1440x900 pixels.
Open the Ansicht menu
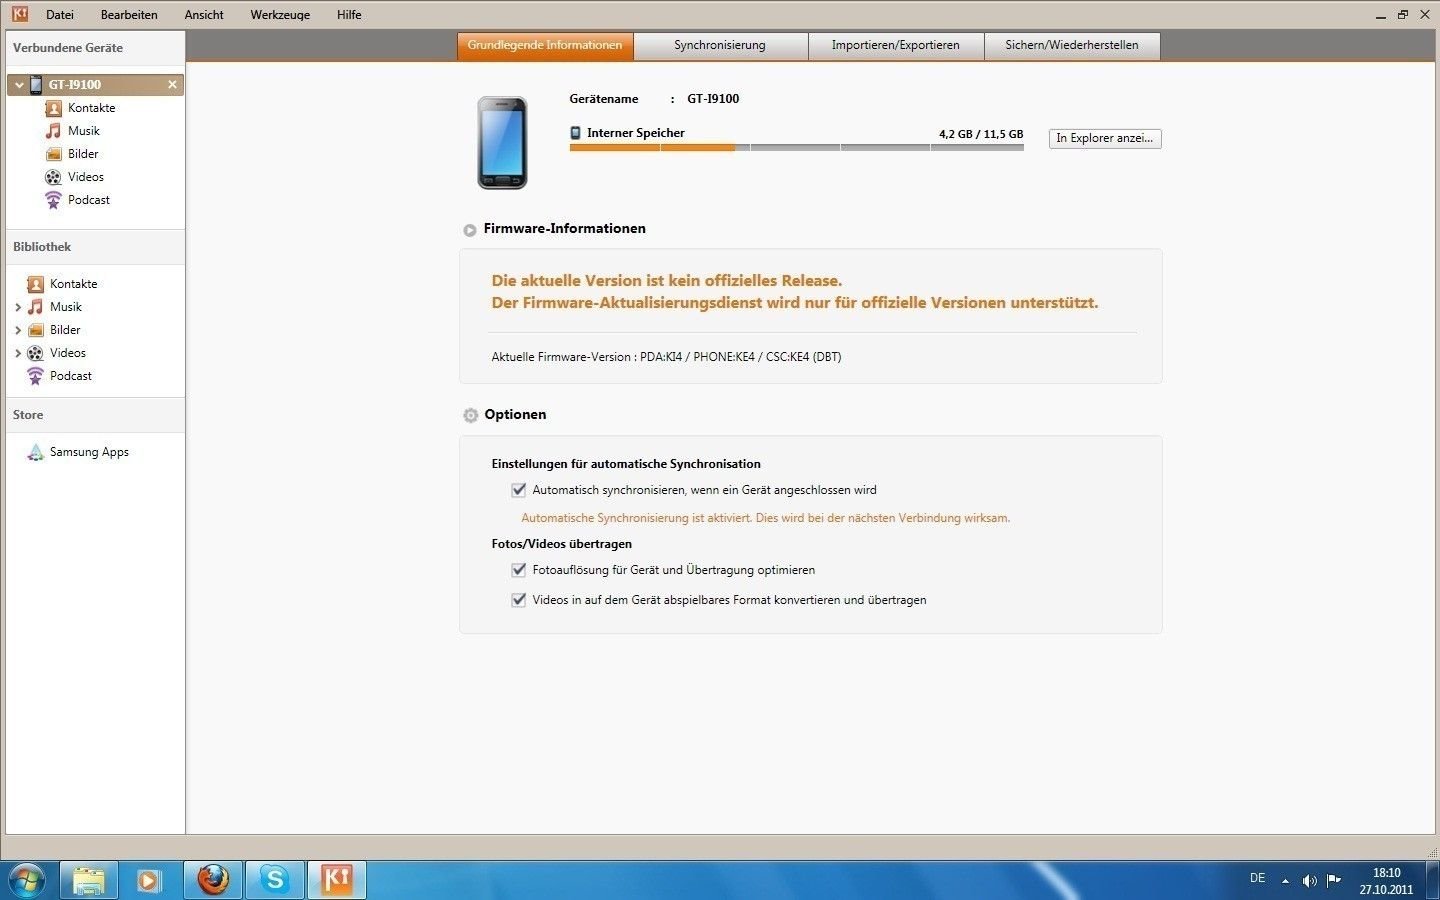(204, 15)
